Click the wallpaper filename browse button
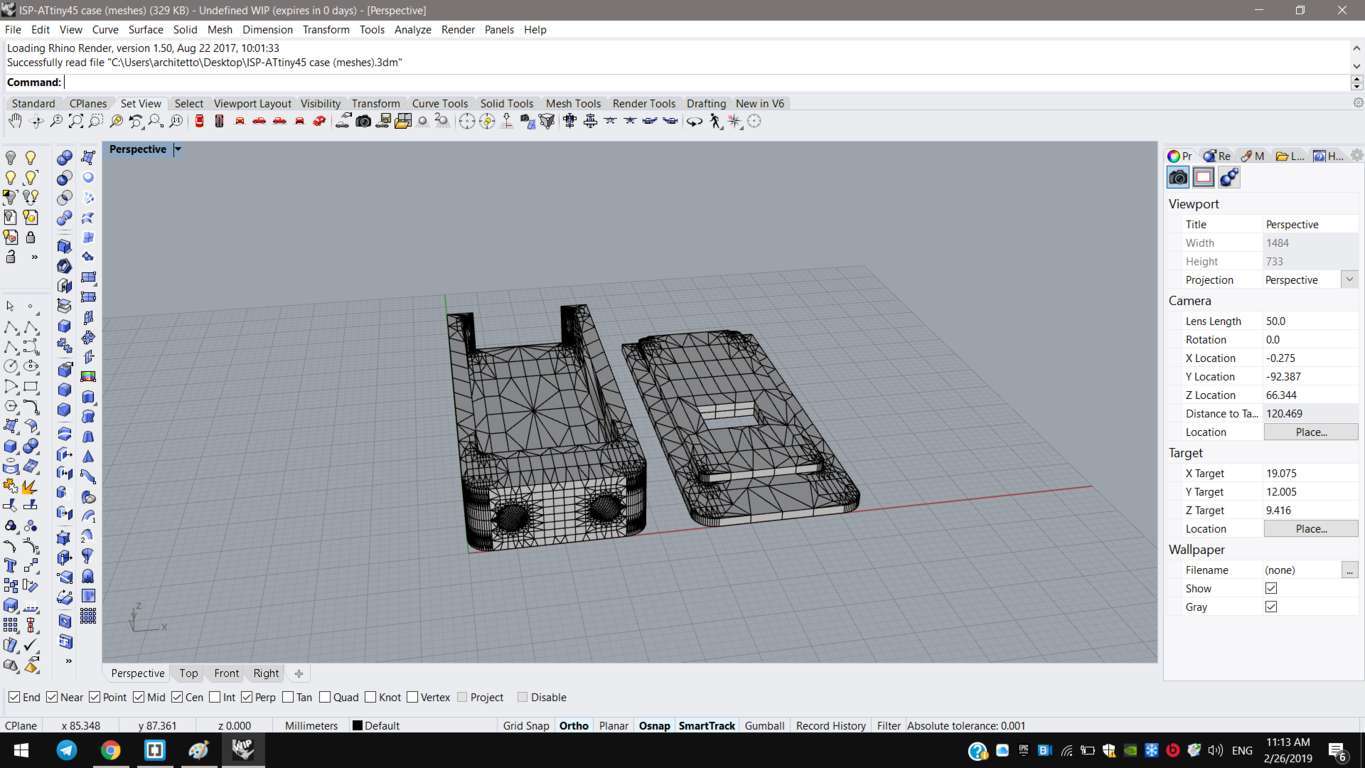This screenshot has width=1365, height=768. pyautogui.click(x=1349, y=570)
